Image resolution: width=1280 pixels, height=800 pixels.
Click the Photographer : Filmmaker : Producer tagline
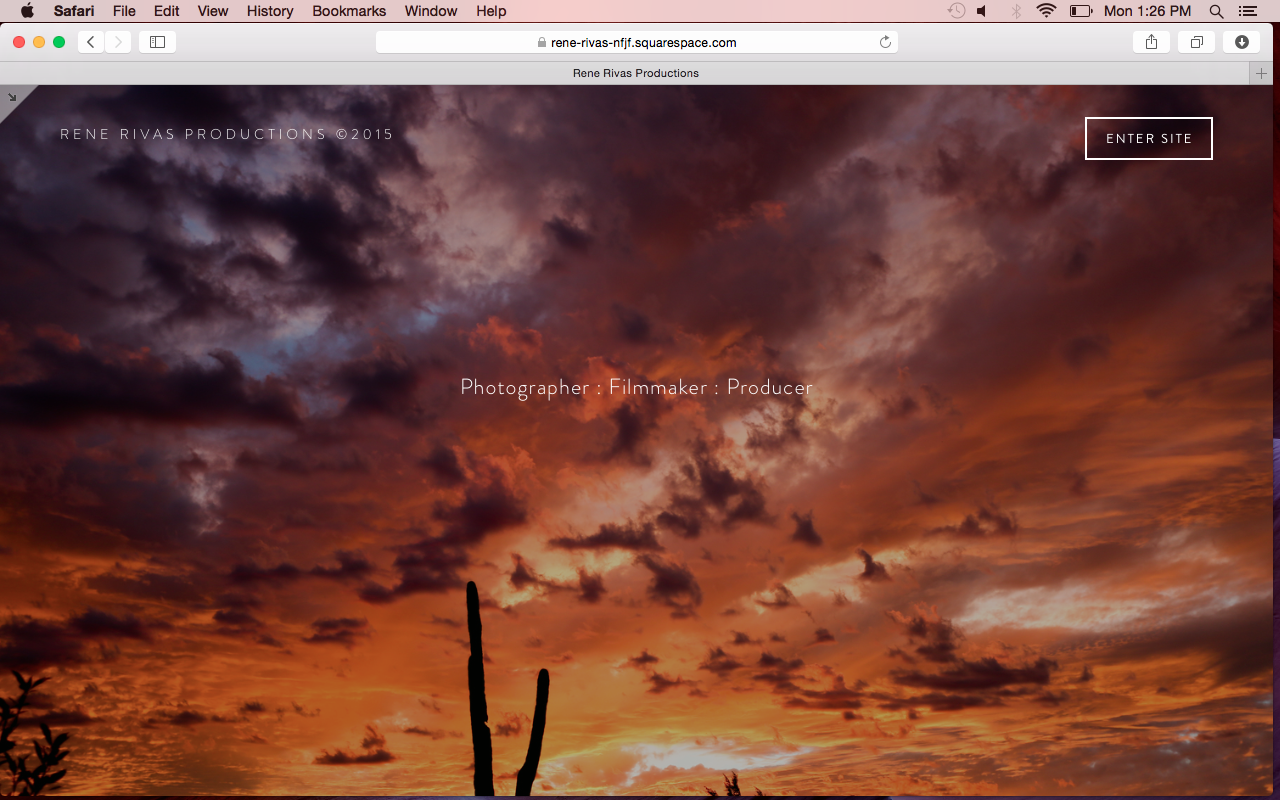637,388
